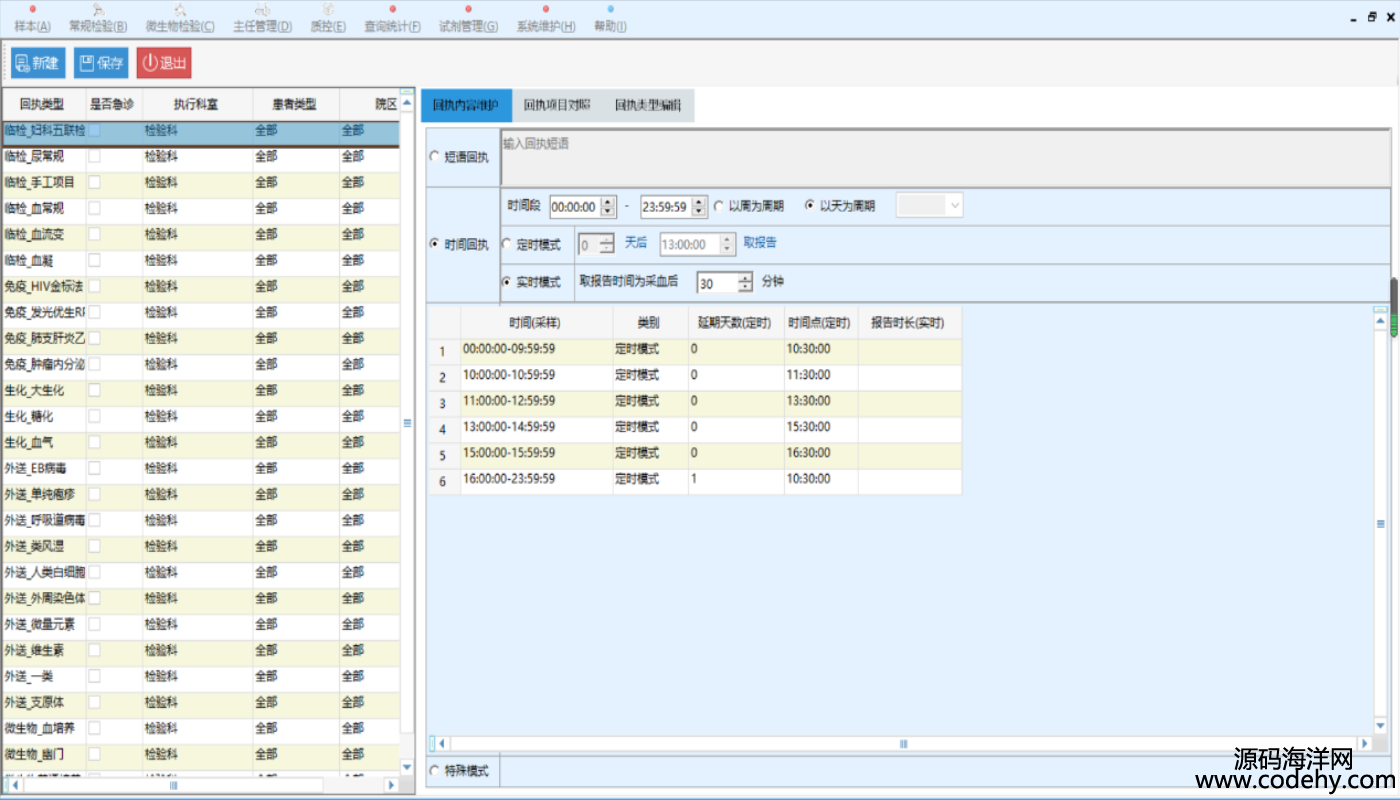Viewport: 1400px width, 800px height.
Task: Select the 时间回执 radio button
Action: [434, 244]
